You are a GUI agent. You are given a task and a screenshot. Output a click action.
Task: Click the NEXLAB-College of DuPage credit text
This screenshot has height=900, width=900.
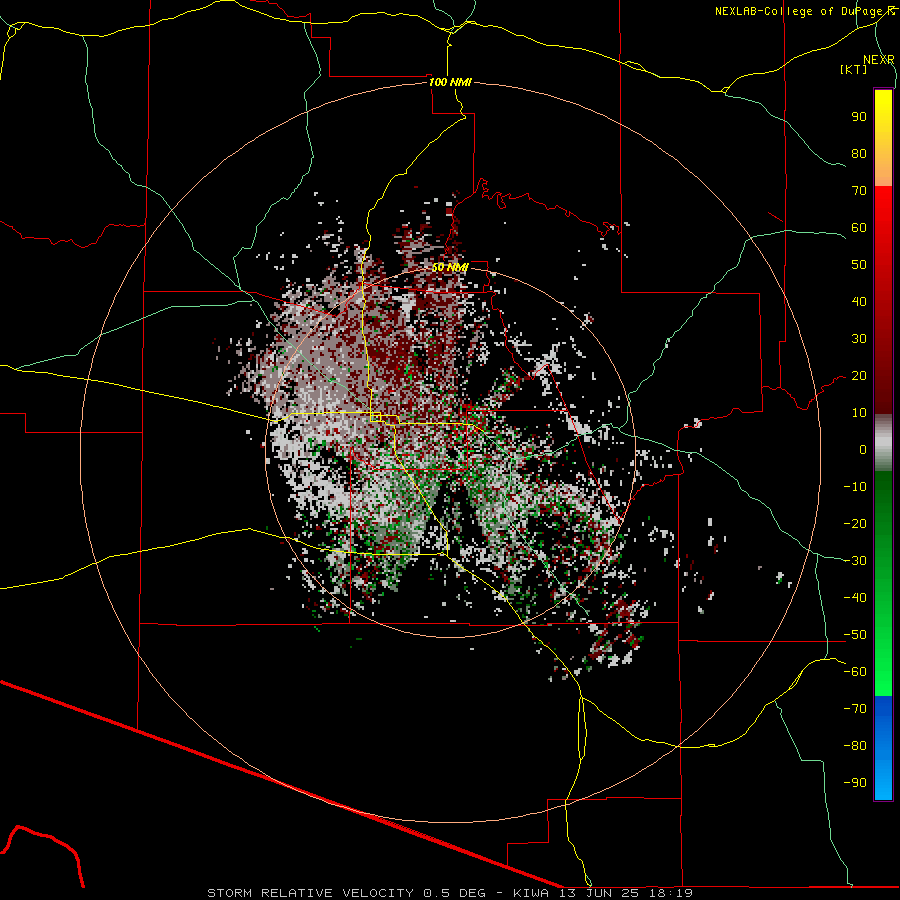tap(804, 11)
